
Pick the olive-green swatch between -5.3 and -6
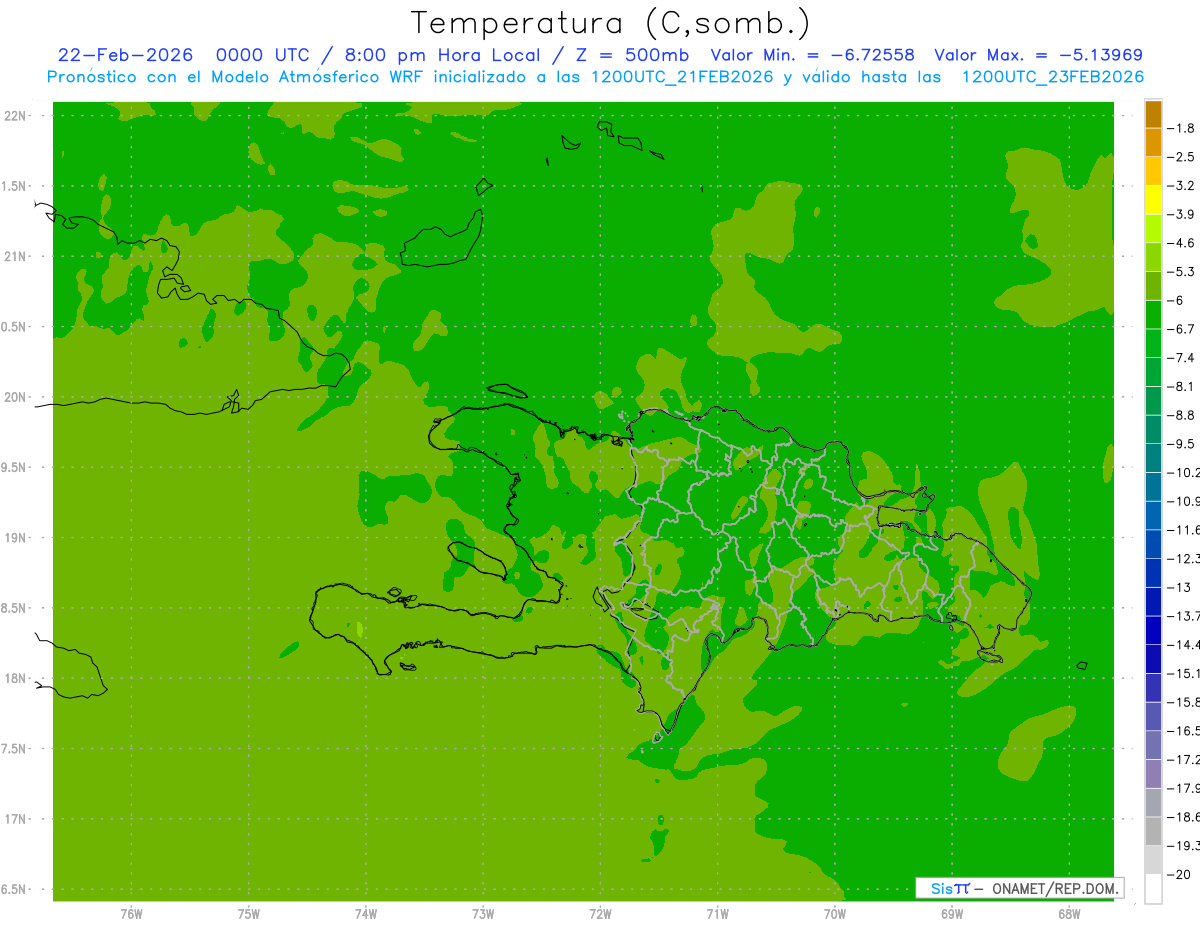[x=1153, y=286]
